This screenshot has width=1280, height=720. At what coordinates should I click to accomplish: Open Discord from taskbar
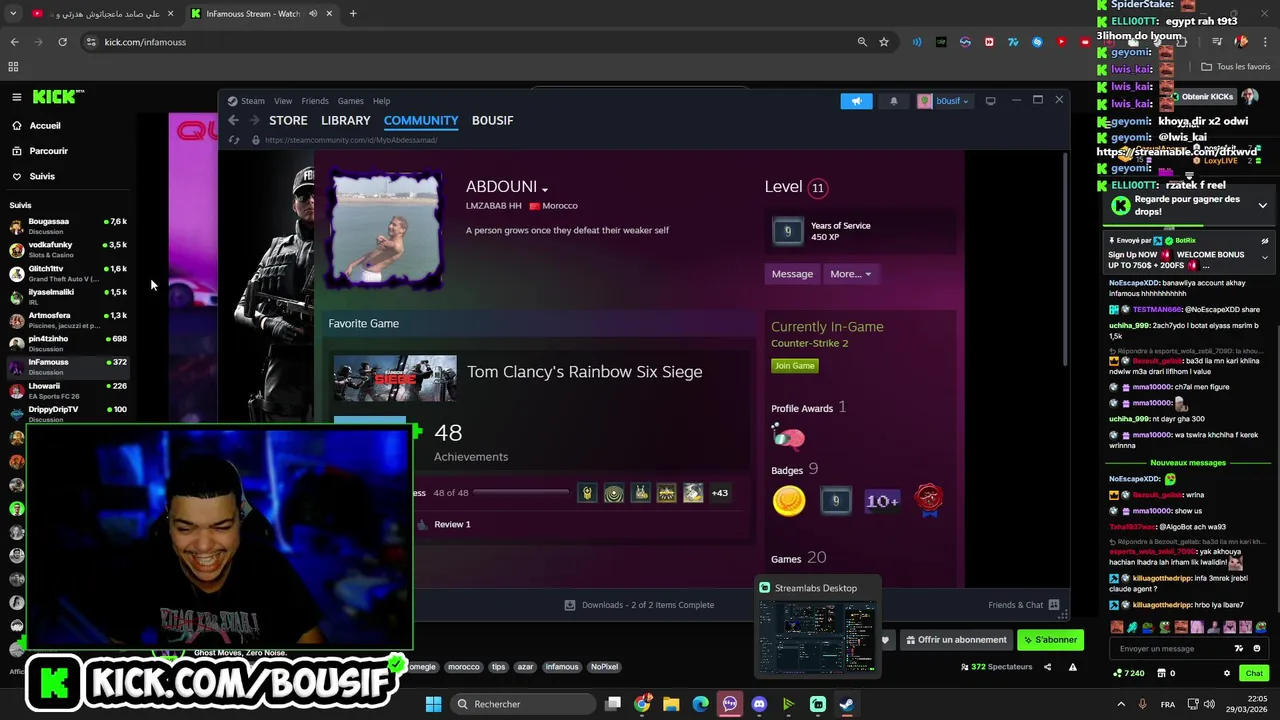click(759, 704)
